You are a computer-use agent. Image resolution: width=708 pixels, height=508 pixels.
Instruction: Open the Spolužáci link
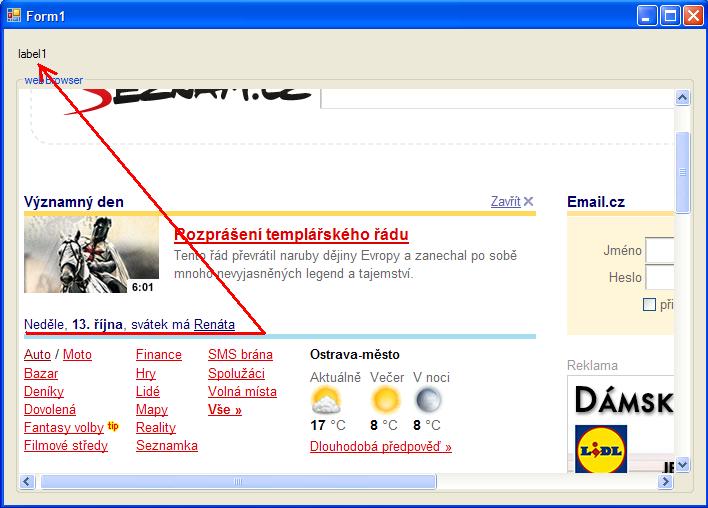tap(236, 373)
